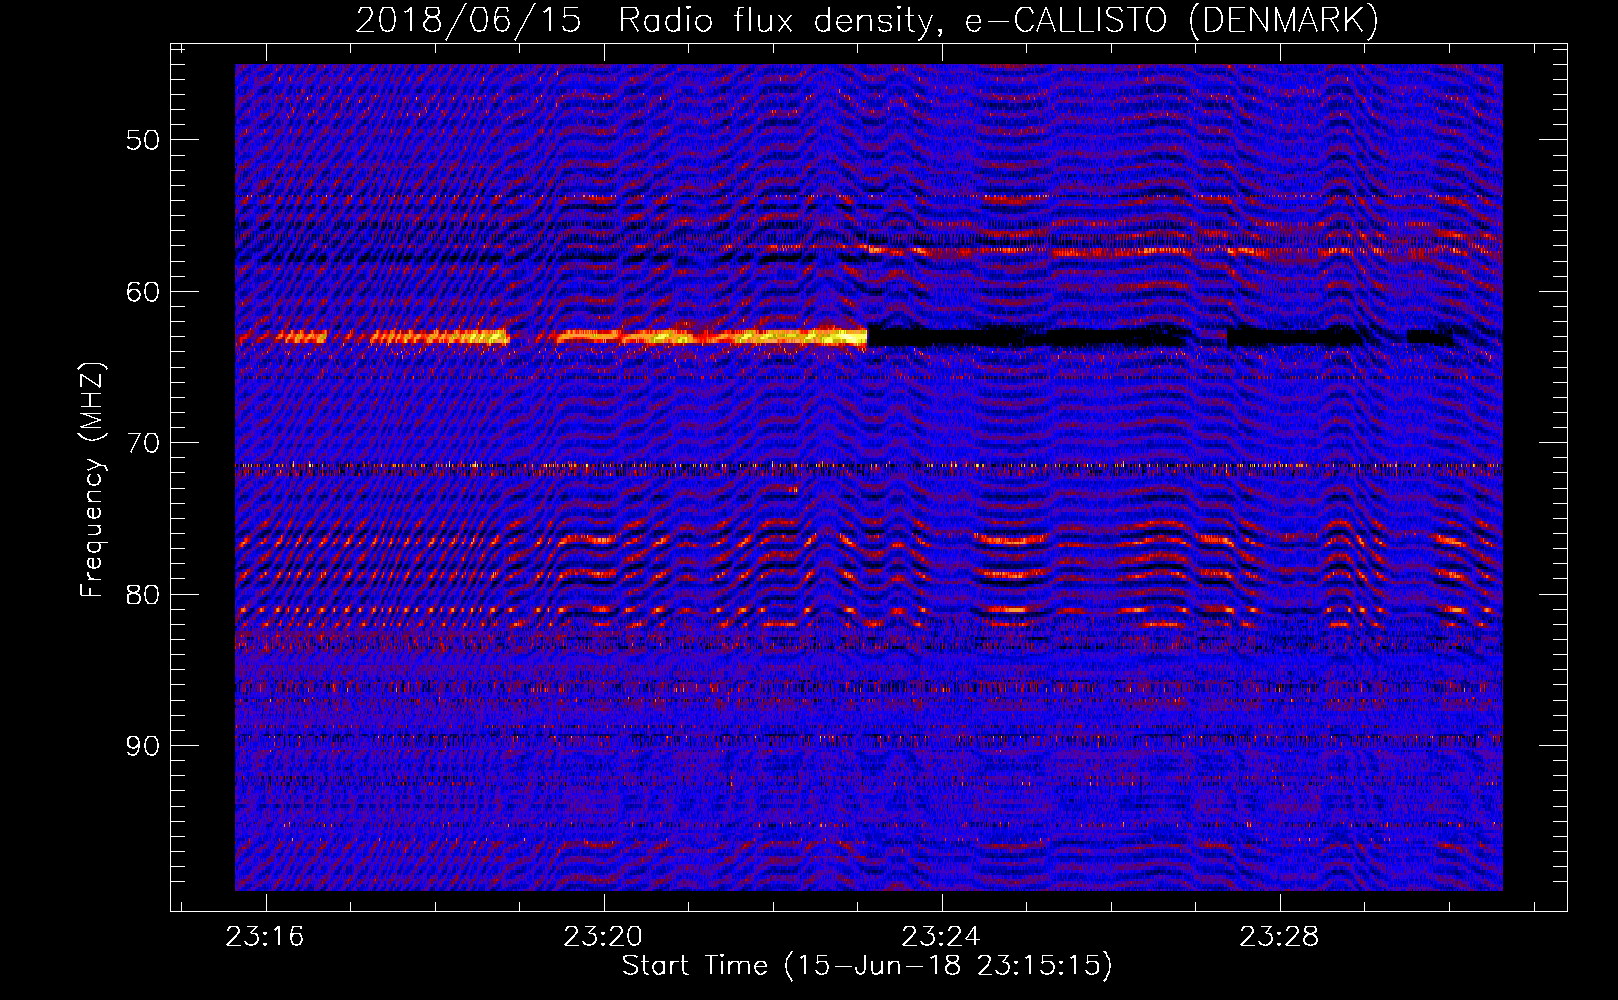Viewport: 1618px width, 1000px height.
Task: Click the 'Start Time (15-Jun-18 23:15:15)' label
Action: [x=867, y=966]
